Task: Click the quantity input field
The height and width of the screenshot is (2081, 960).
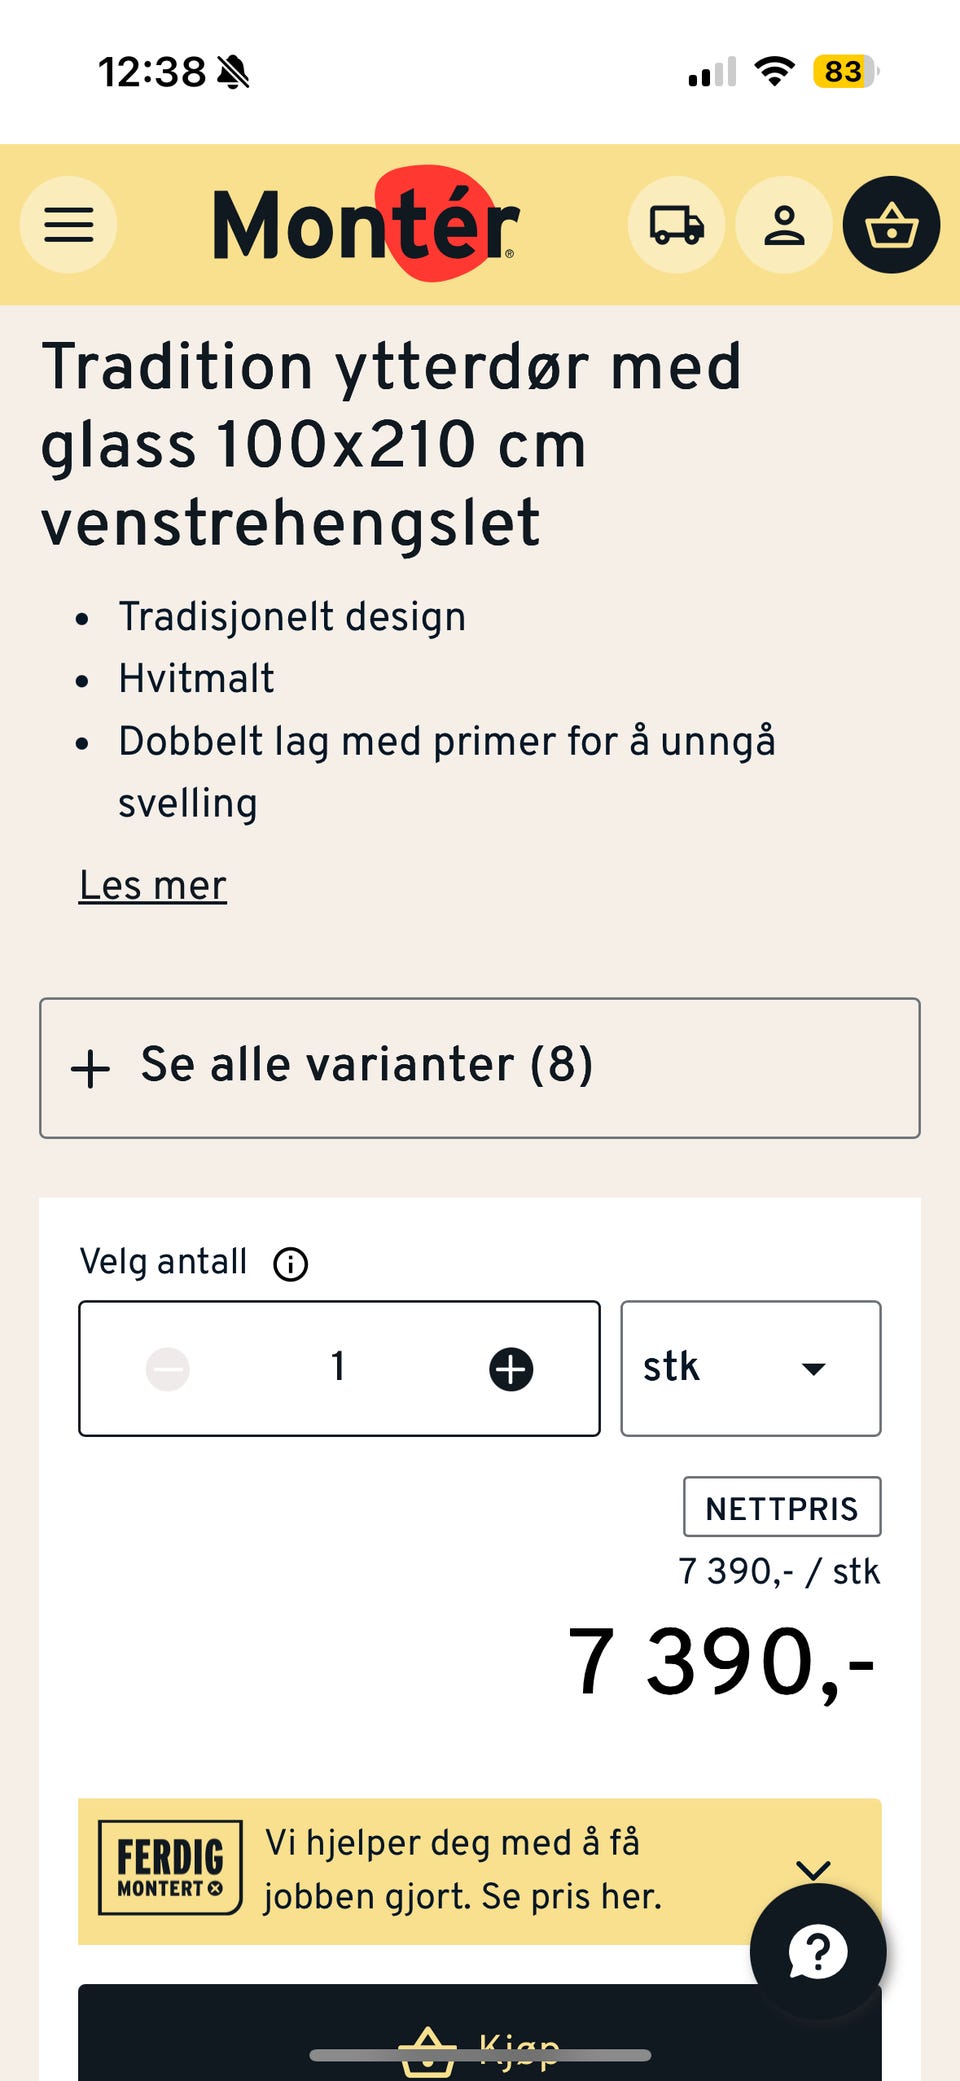Action: click(x=338, y=1368)
